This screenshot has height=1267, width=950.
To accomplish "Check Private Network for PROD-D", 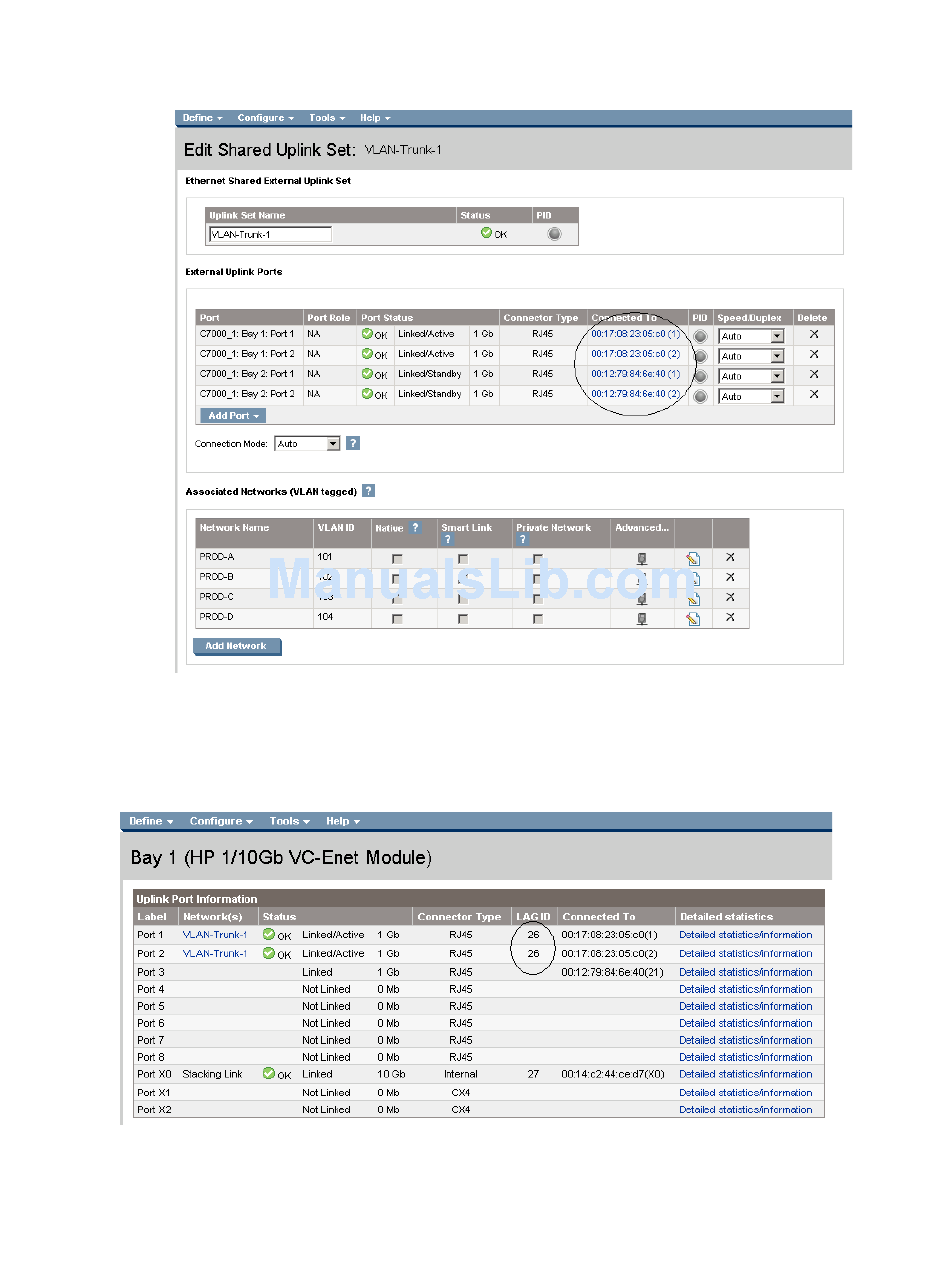I will [538, 619].
